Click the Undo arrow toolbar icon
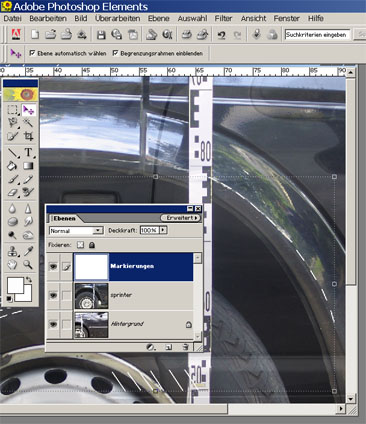This screenshot has height=424, width=366. [x=221, y=35]
